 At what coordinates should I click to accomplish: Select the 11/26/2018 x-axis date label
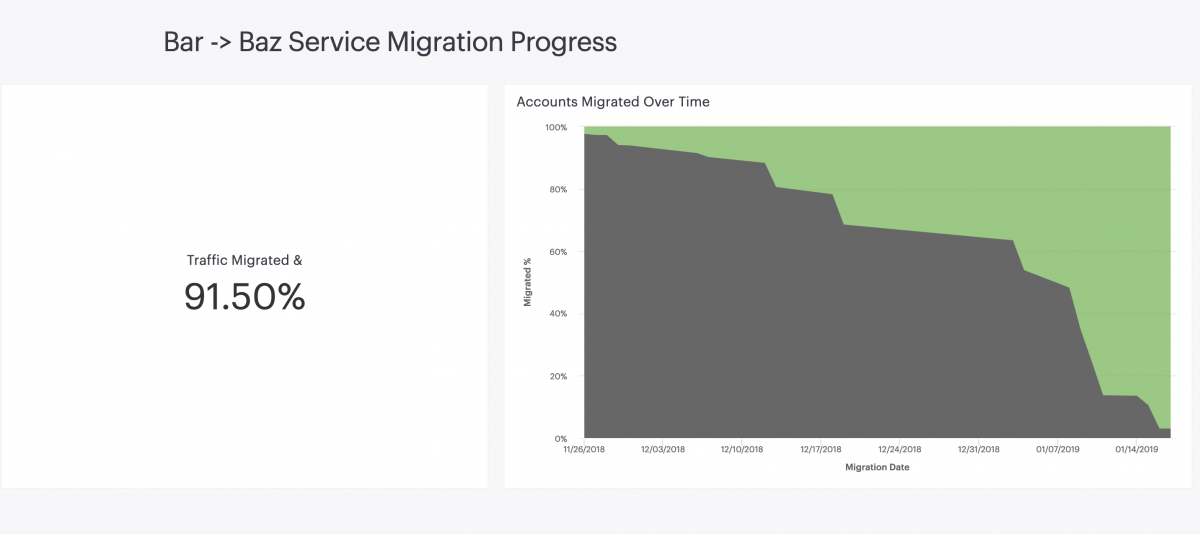click(x=584, y=450)
